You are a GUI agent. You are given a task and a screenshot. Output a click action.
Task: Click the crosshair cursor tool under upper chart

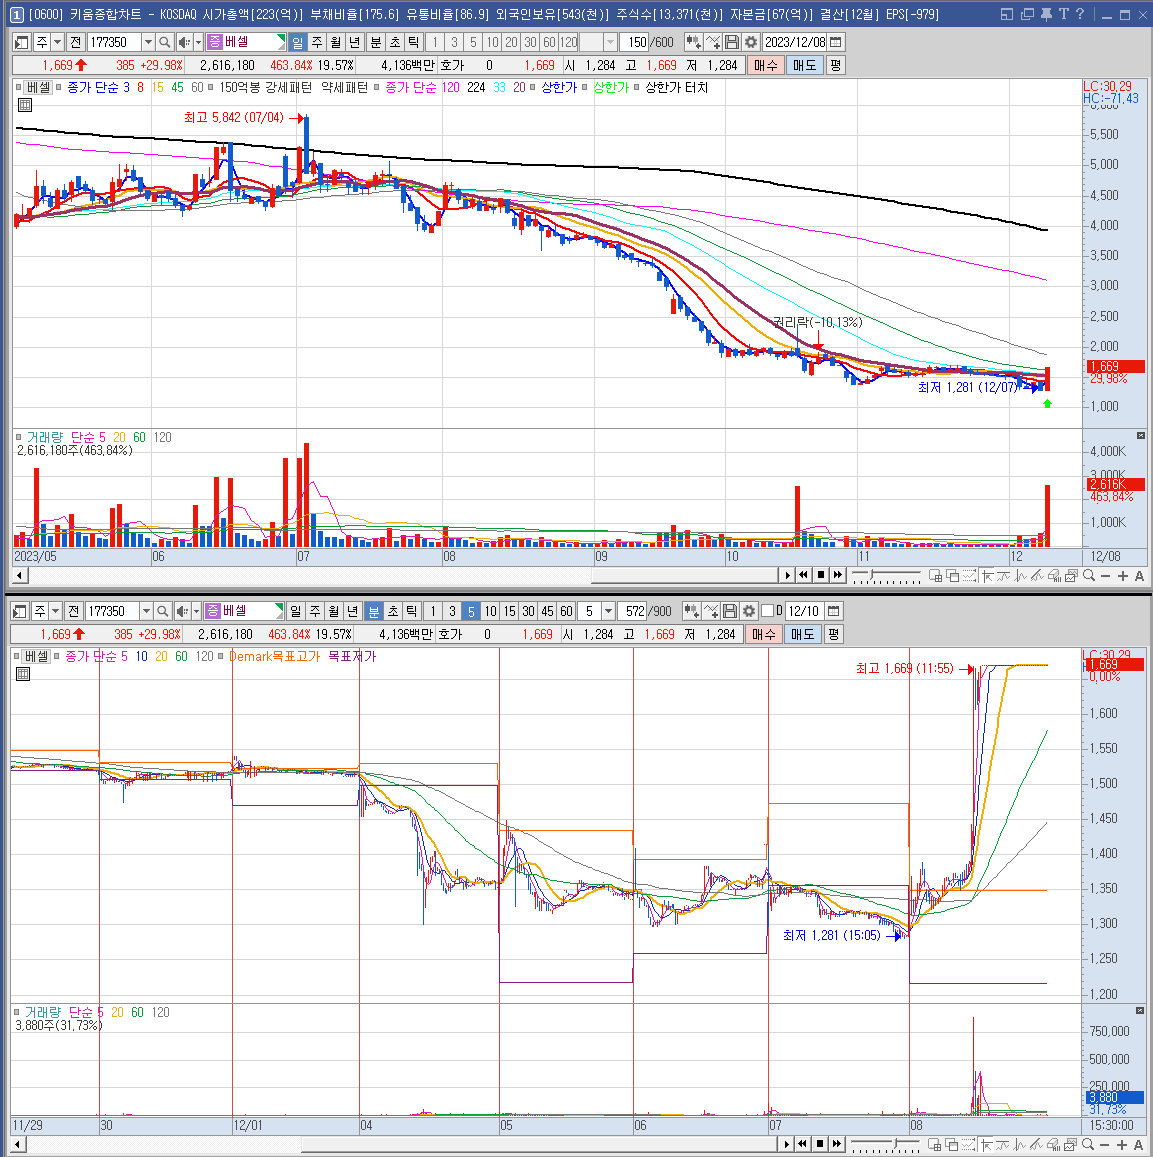[986, 576]
